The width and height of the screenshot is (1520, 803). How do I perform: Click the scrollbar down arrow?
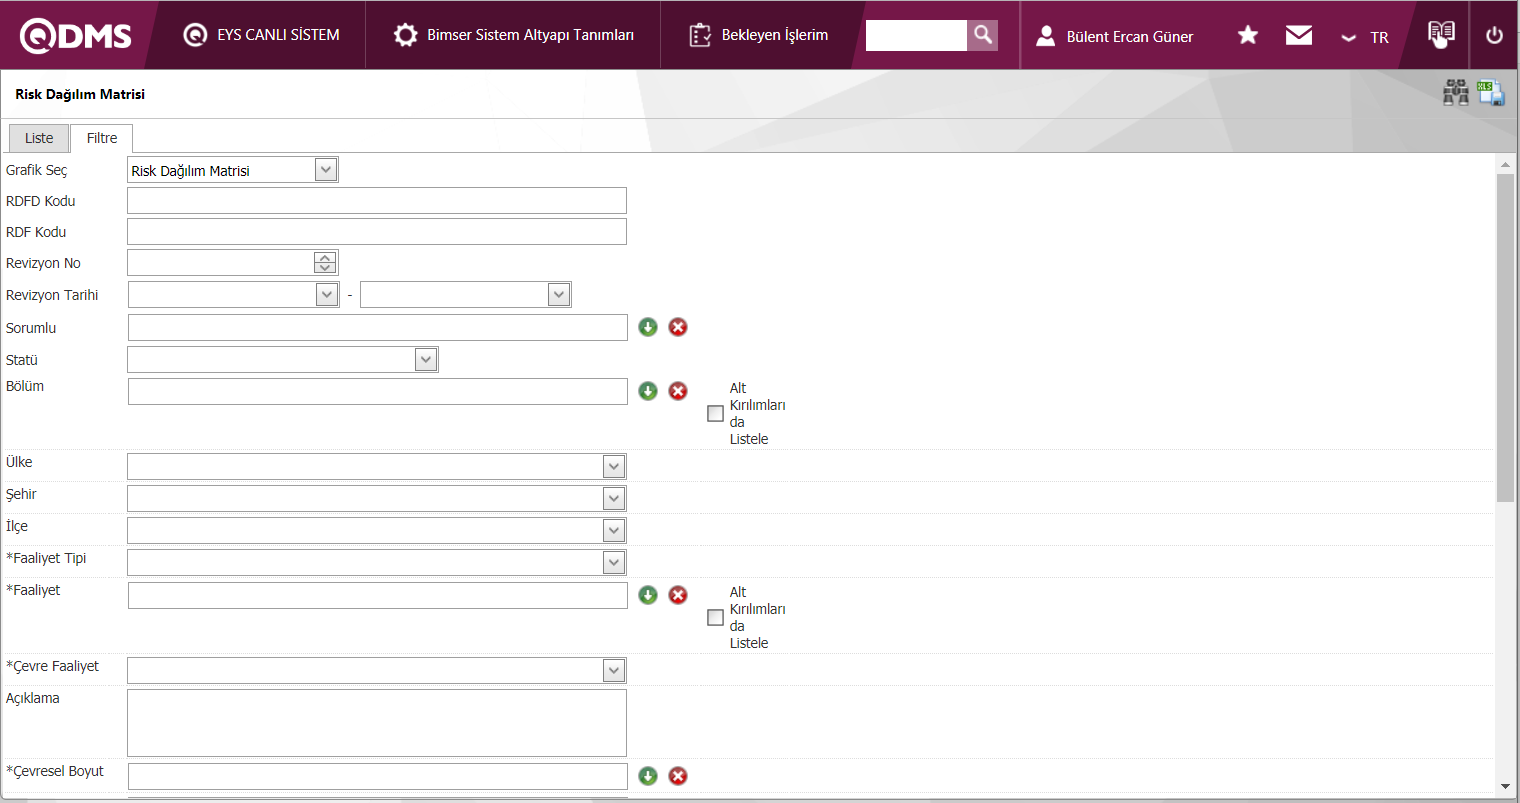pyautogui.click(x=1505, y=787)
